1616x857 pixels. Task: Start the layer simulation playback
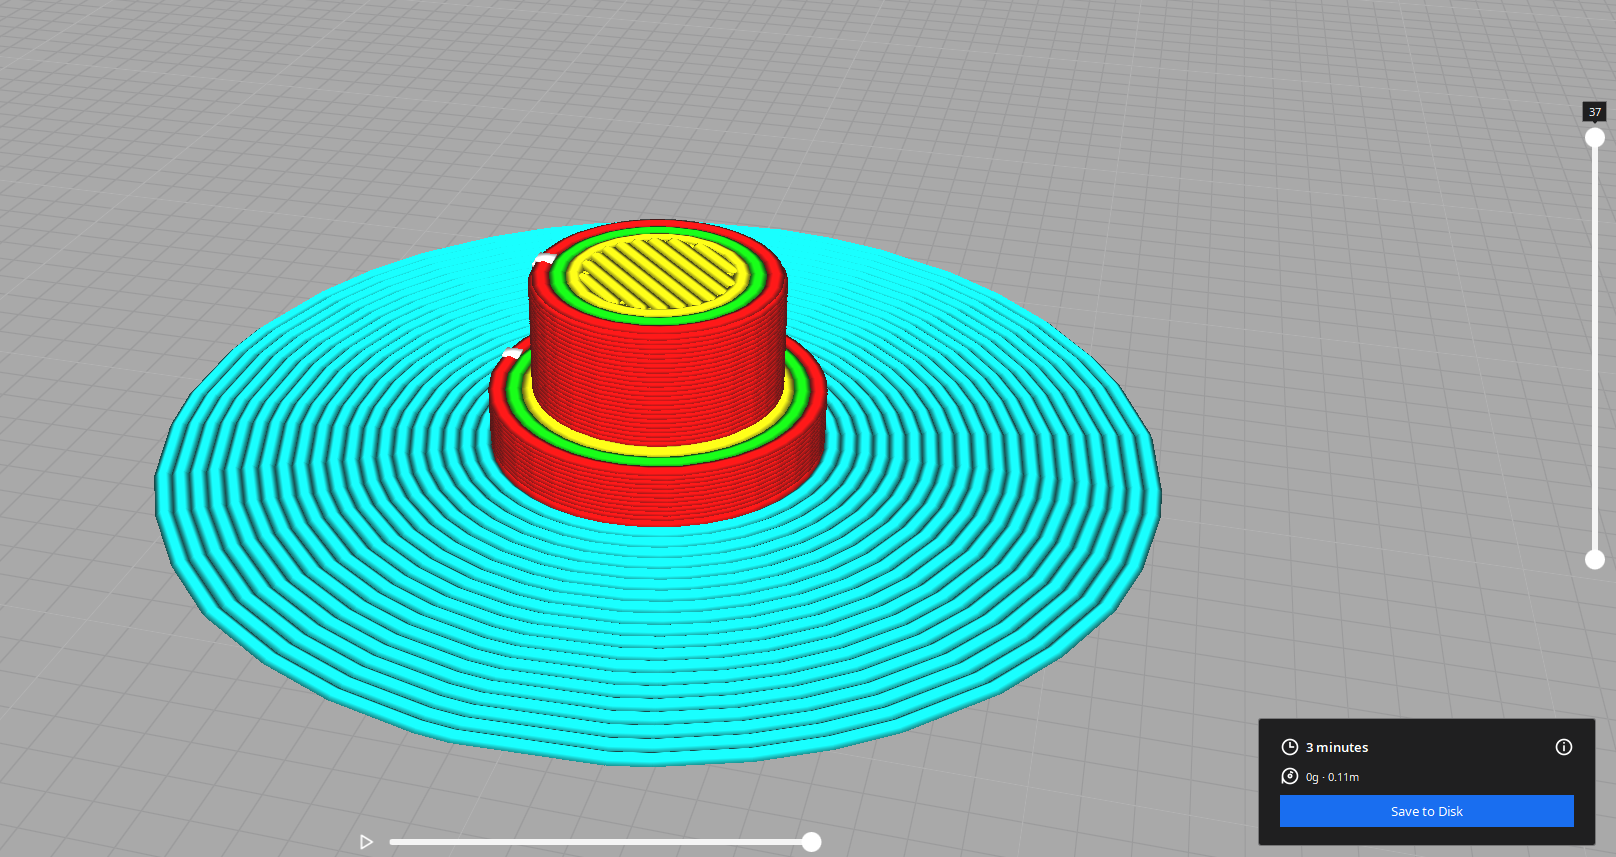tap(366, 842)
